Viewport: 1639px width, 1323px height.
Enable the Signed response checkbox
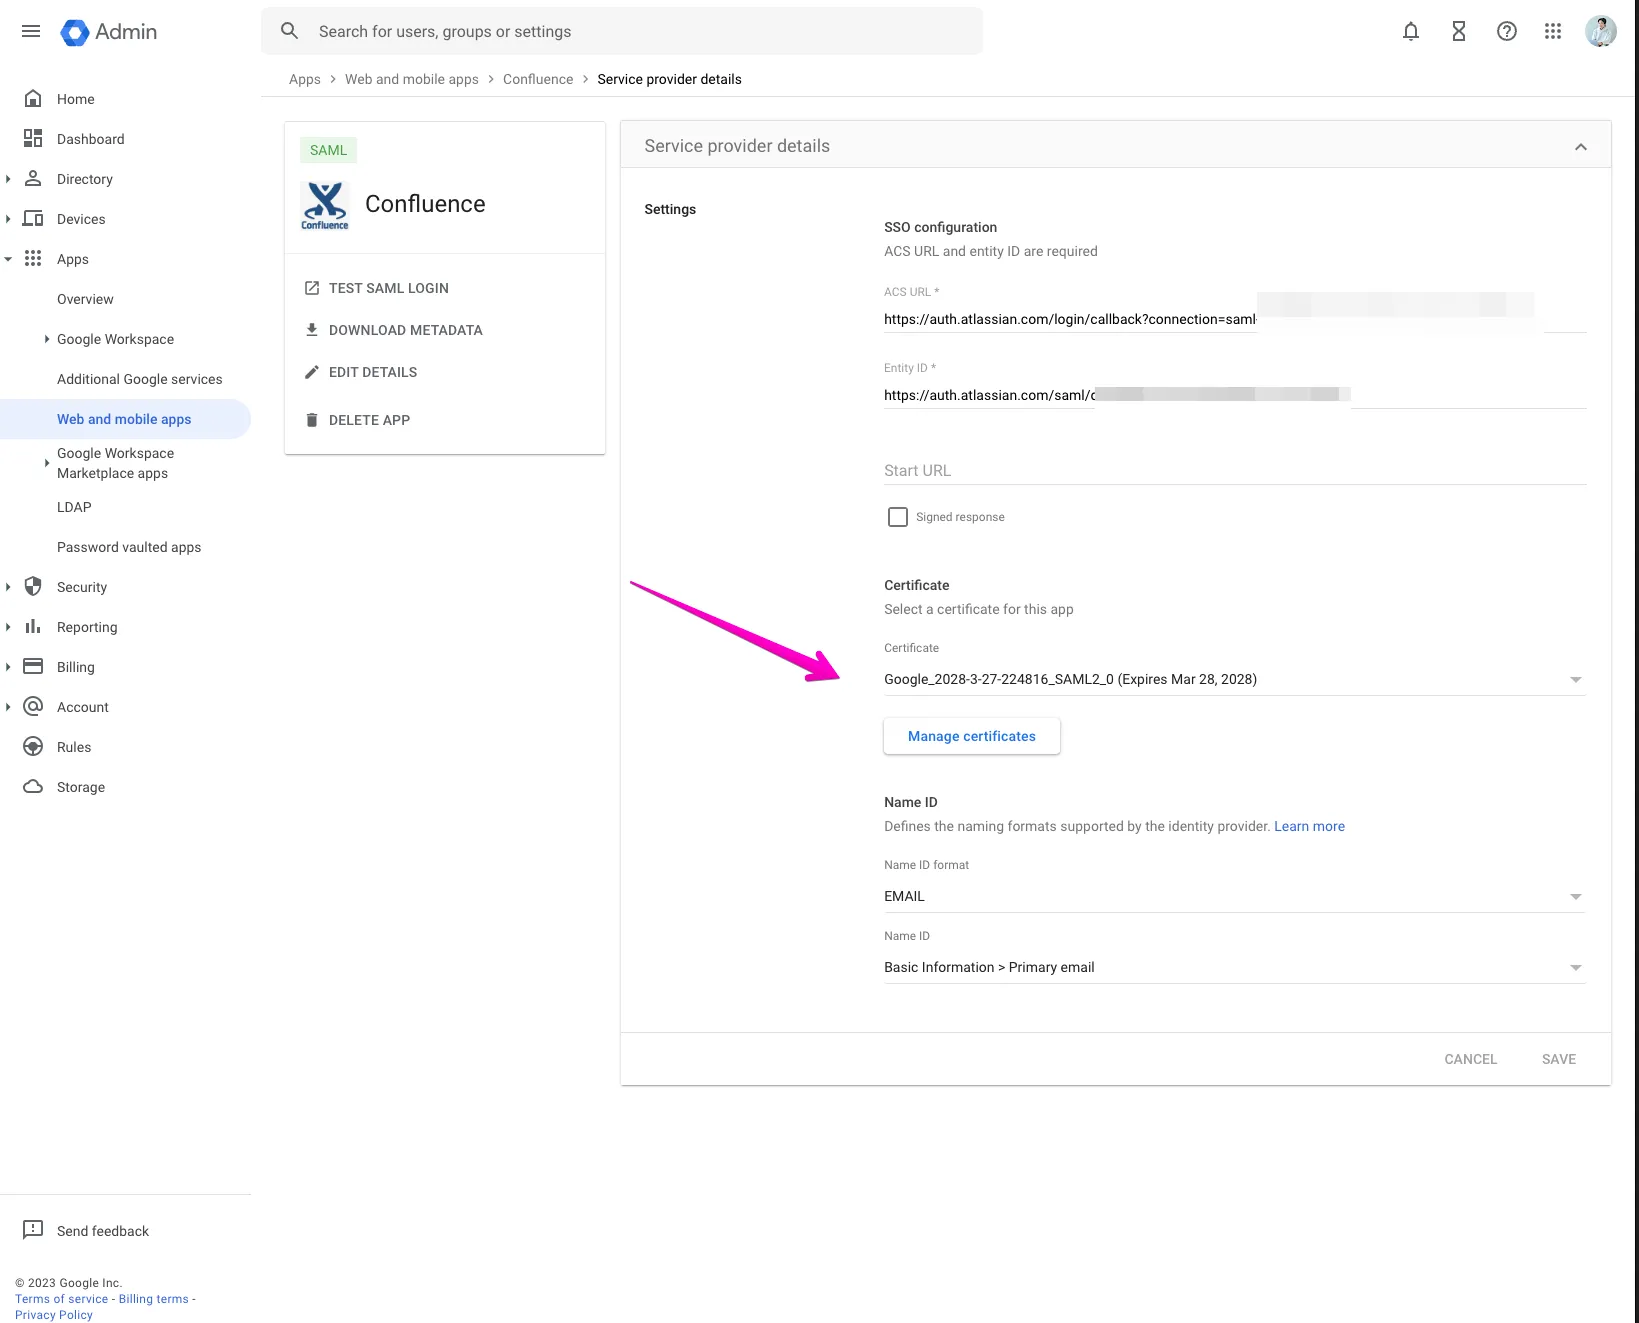897,517
